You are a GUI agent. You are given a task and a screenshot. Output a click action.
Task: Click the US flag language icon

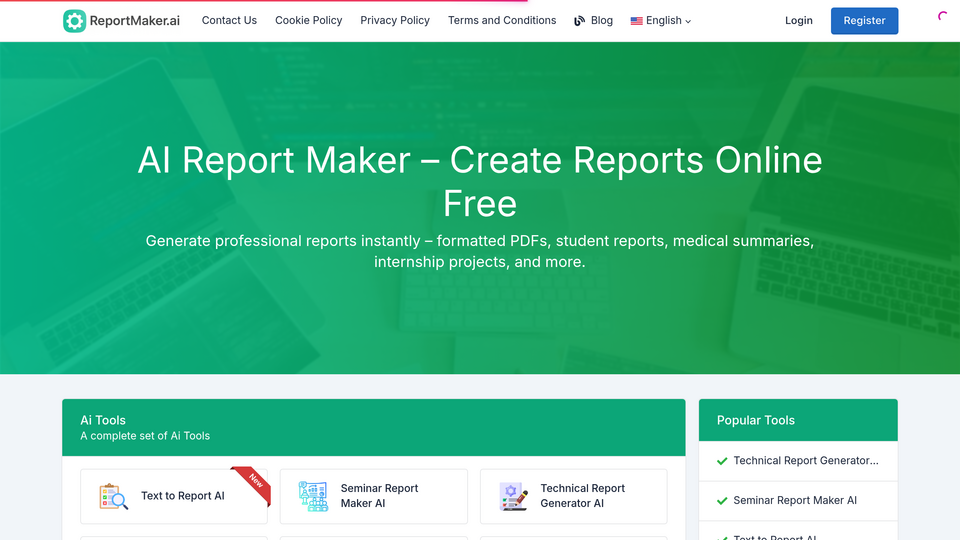637,21
